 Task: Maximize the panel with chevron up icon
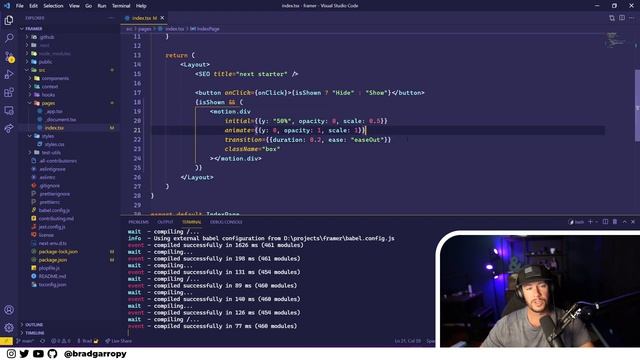pyautogui.click(x=624, y=222)
